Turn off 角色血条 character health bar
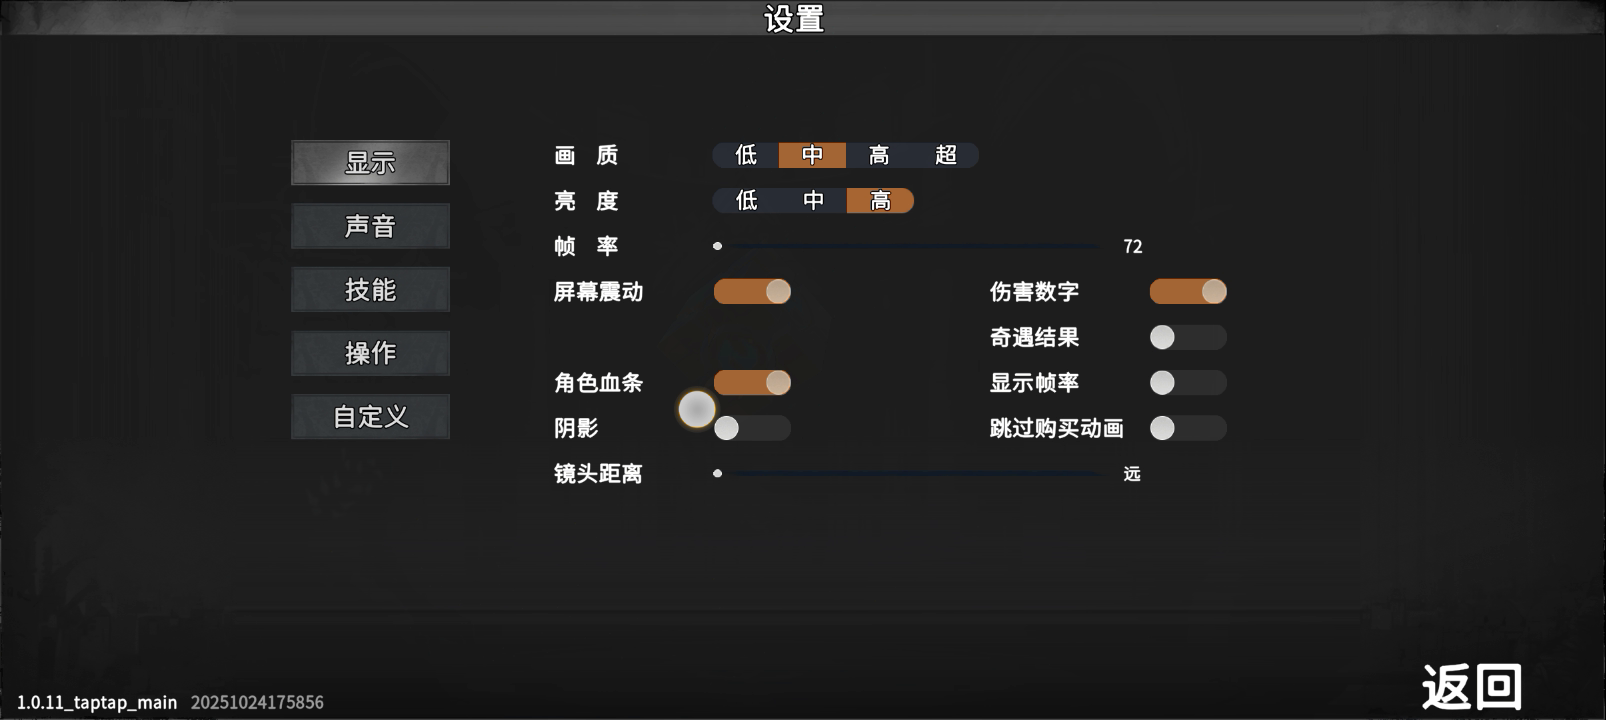1606x720 pixels. pos(752,383)
